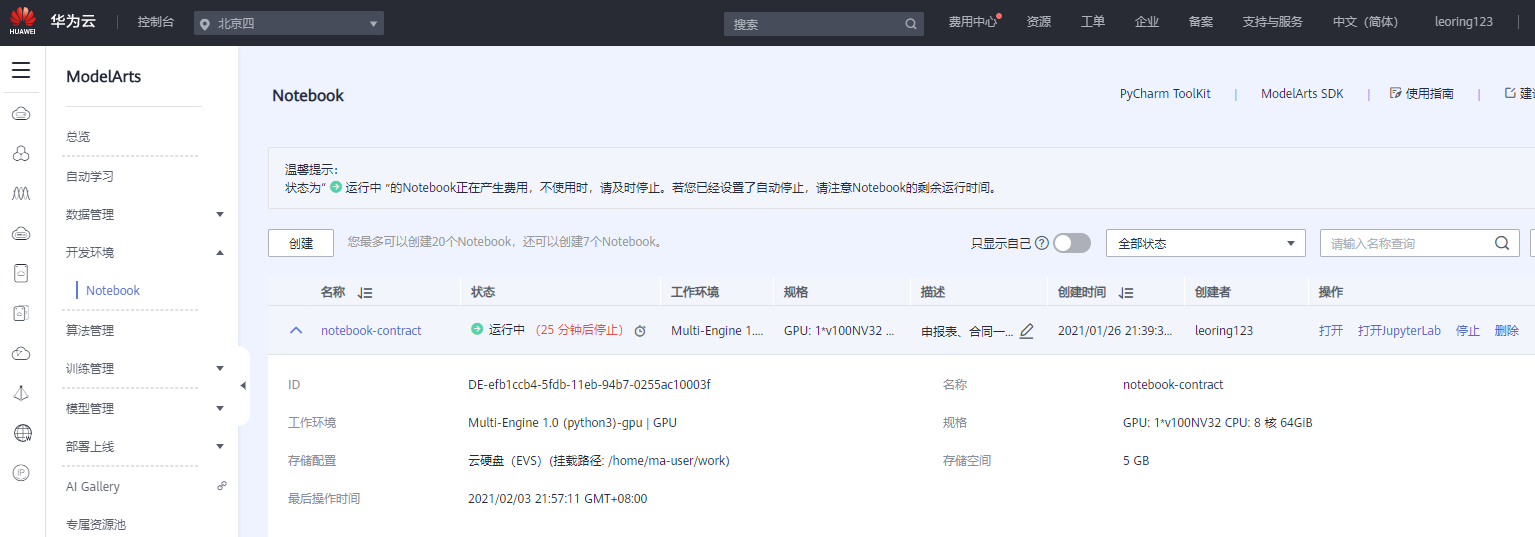
Task: Open ModelArts SDK link
Action: coord(1302,94)
